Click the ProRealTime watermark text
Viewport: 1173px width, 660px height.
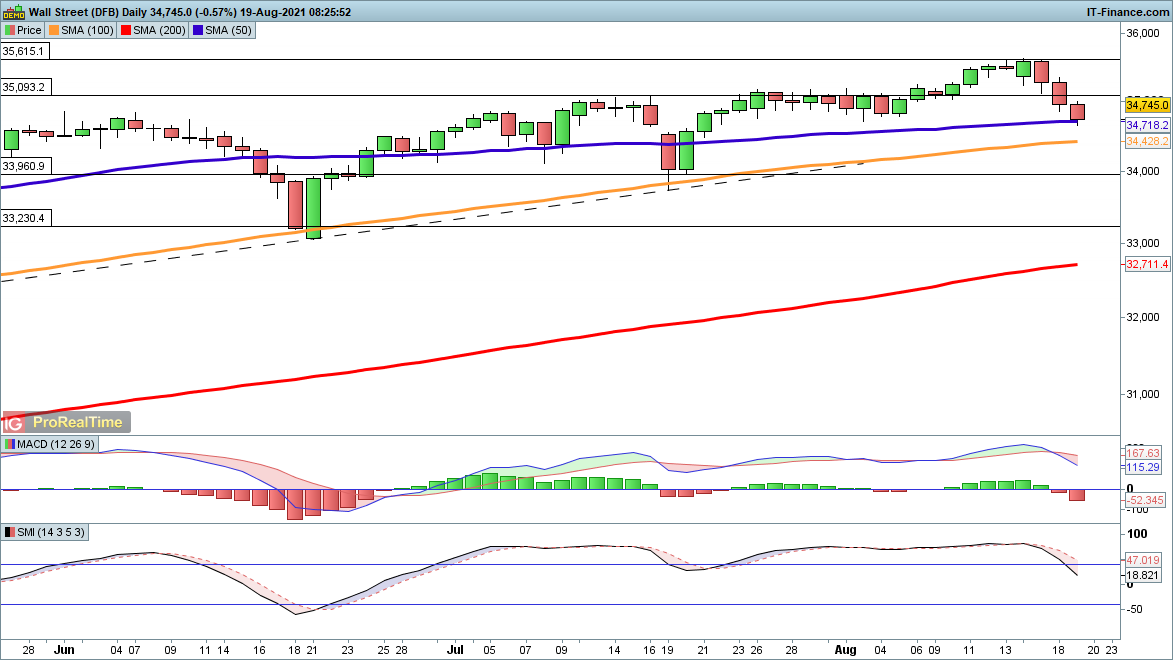coord(76,422)
